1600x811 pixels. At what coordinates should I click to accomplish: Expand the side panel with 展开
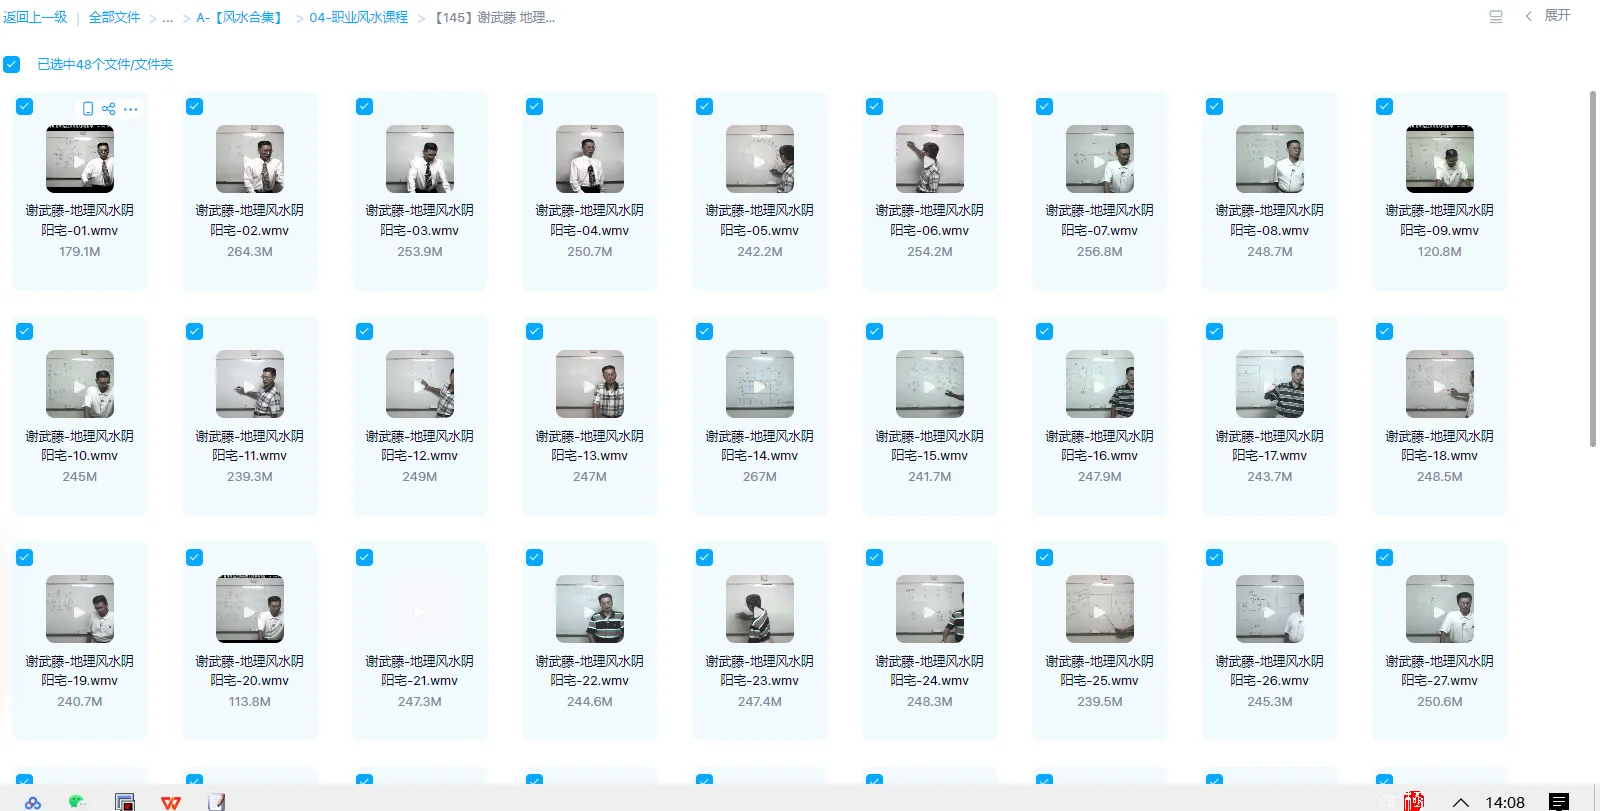[x=1557, y=16]
